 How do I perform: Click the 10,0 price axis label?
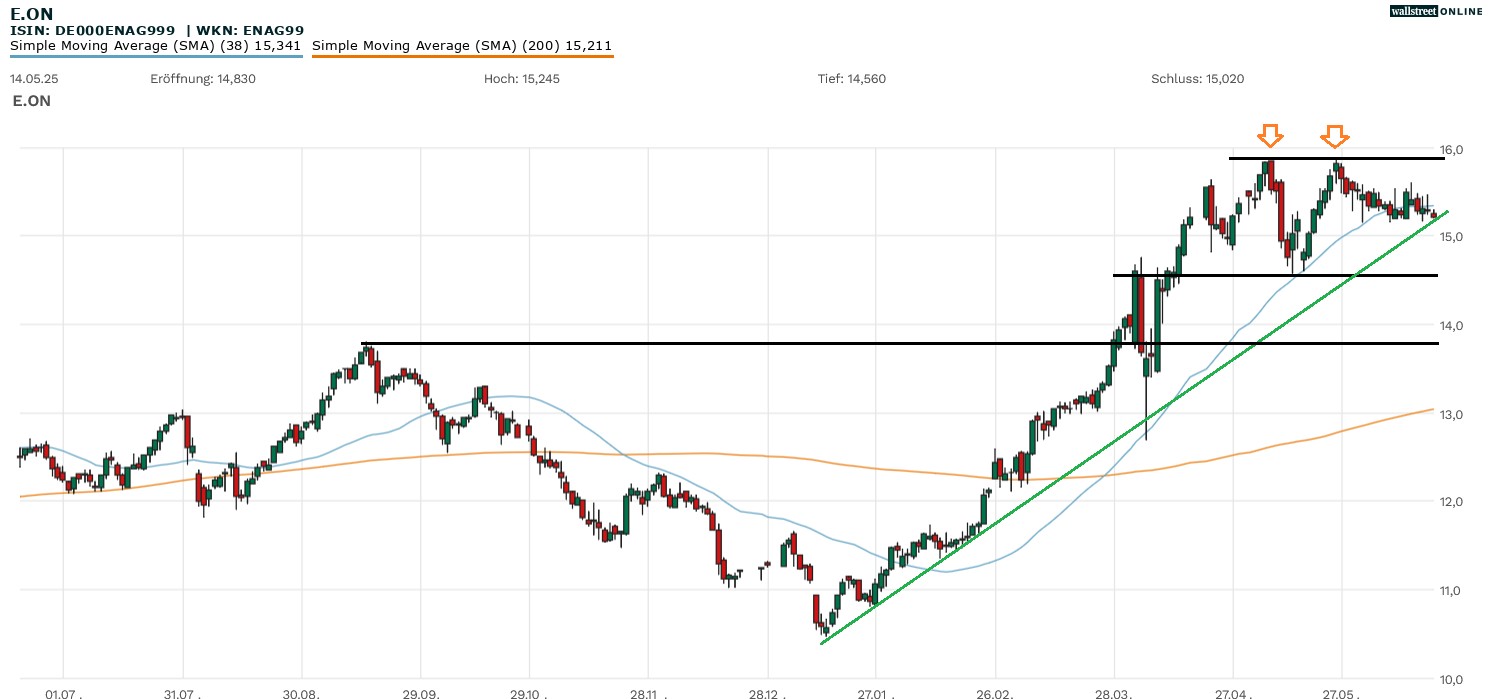point(1451,679)
